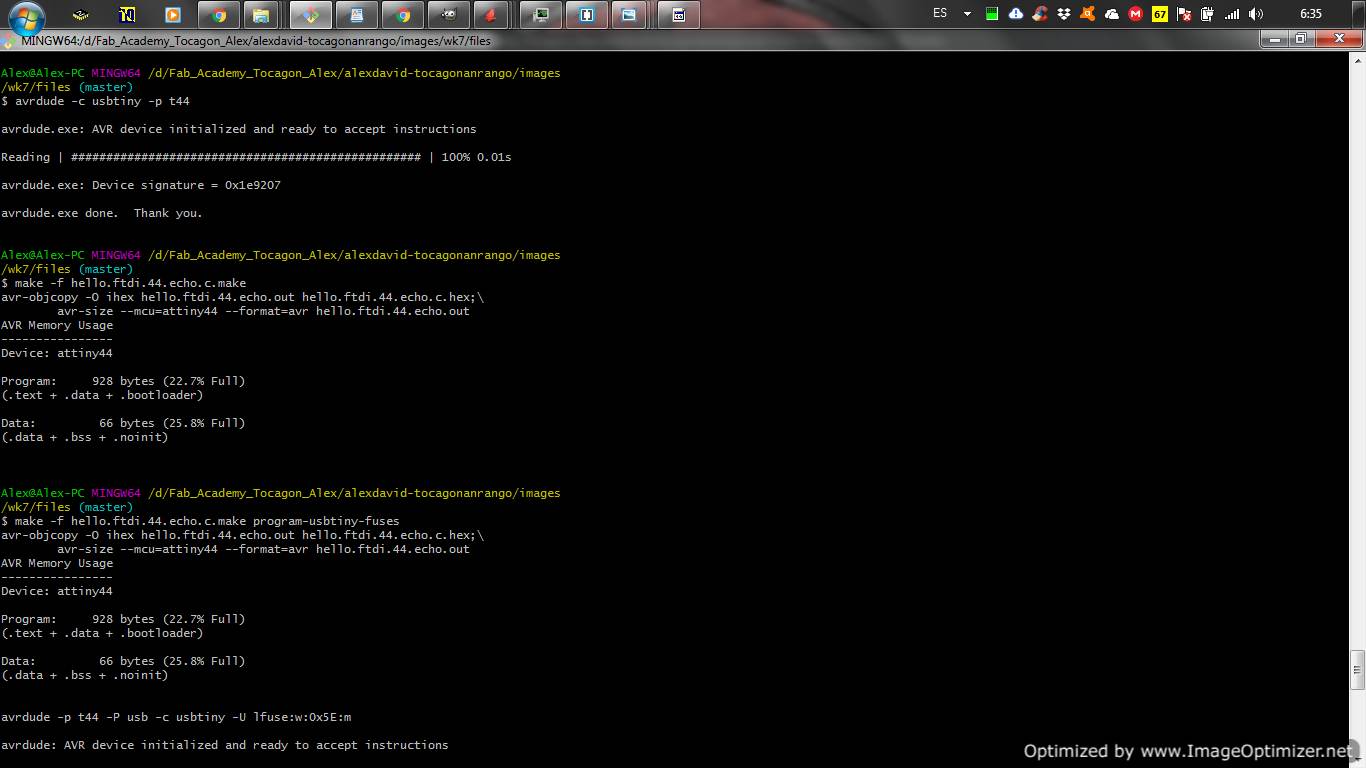
Task: Click the '$ avrdude -c usbtiny -p t44' command
Action: click(95, 101)
